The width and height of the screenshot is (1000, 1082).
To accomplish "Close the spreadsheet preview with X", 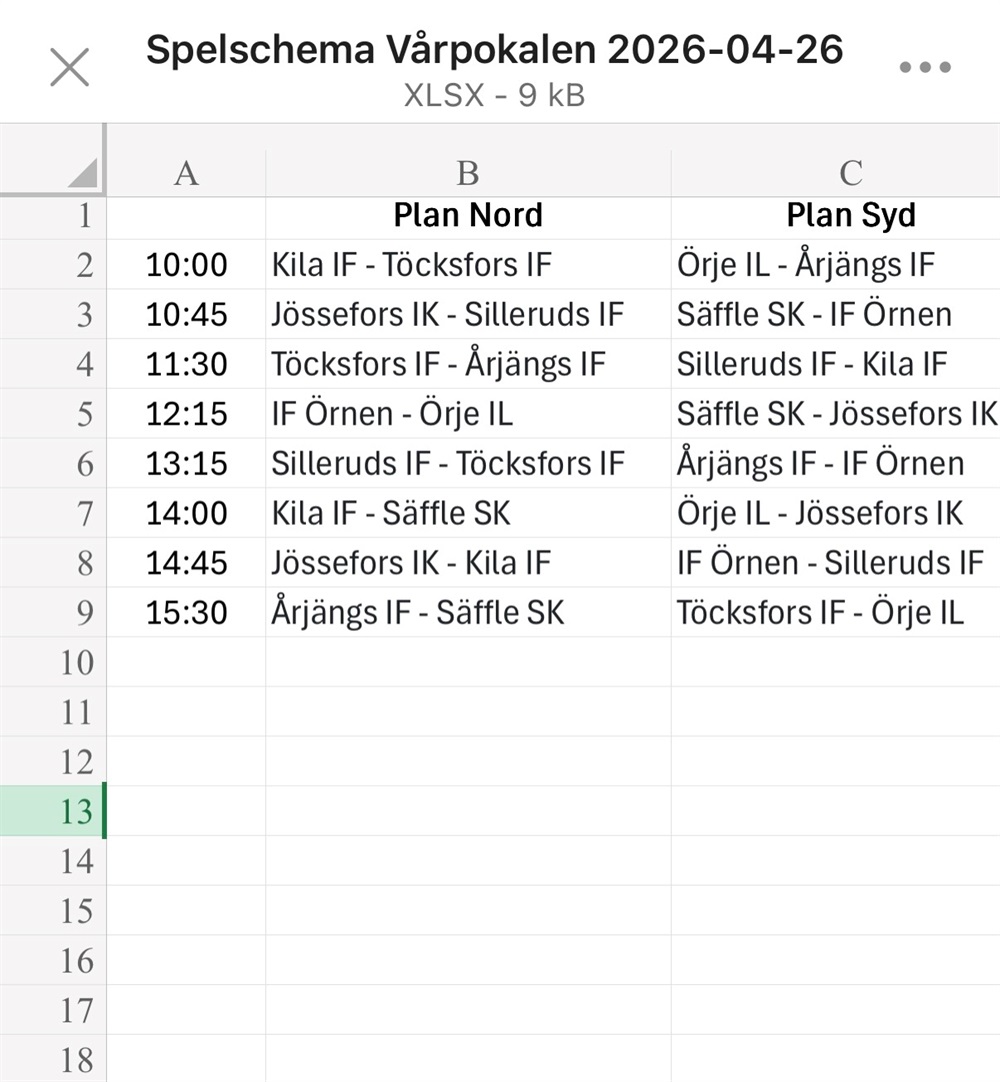I will click(70, 68).
